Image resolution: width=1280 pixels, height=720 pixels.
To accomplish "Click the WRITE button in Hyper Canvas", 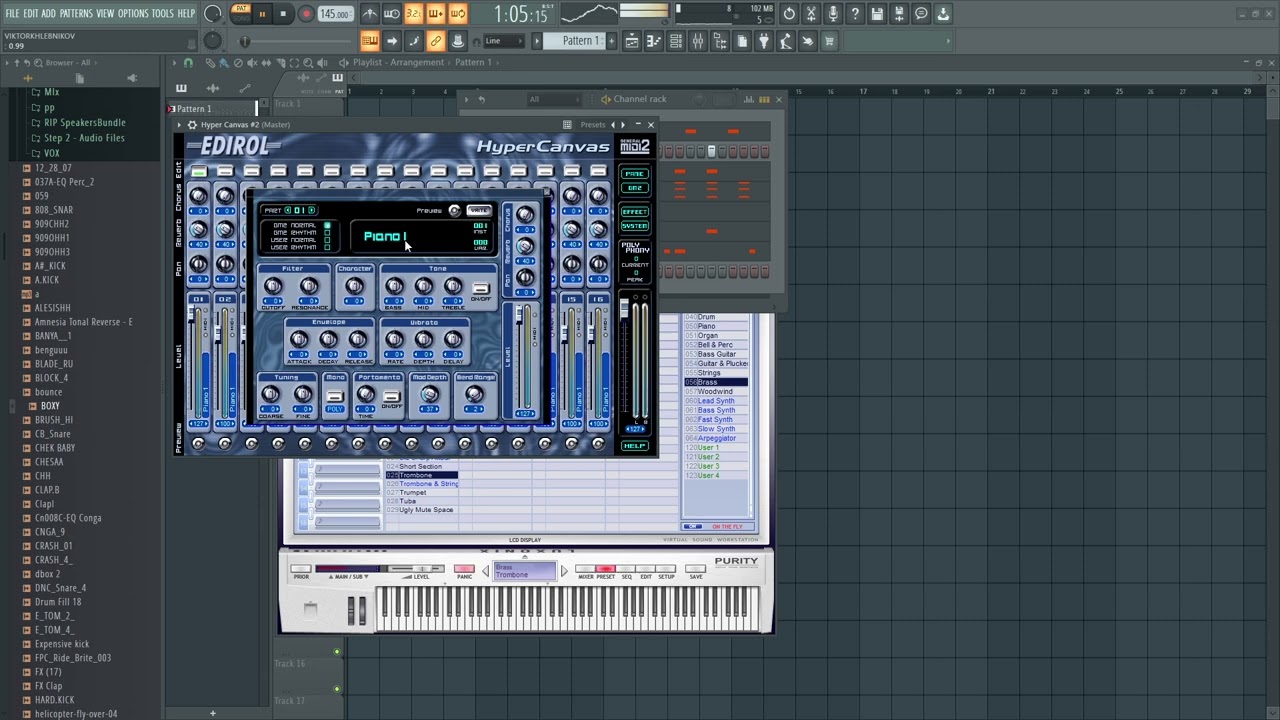I will tap(479, 210).
